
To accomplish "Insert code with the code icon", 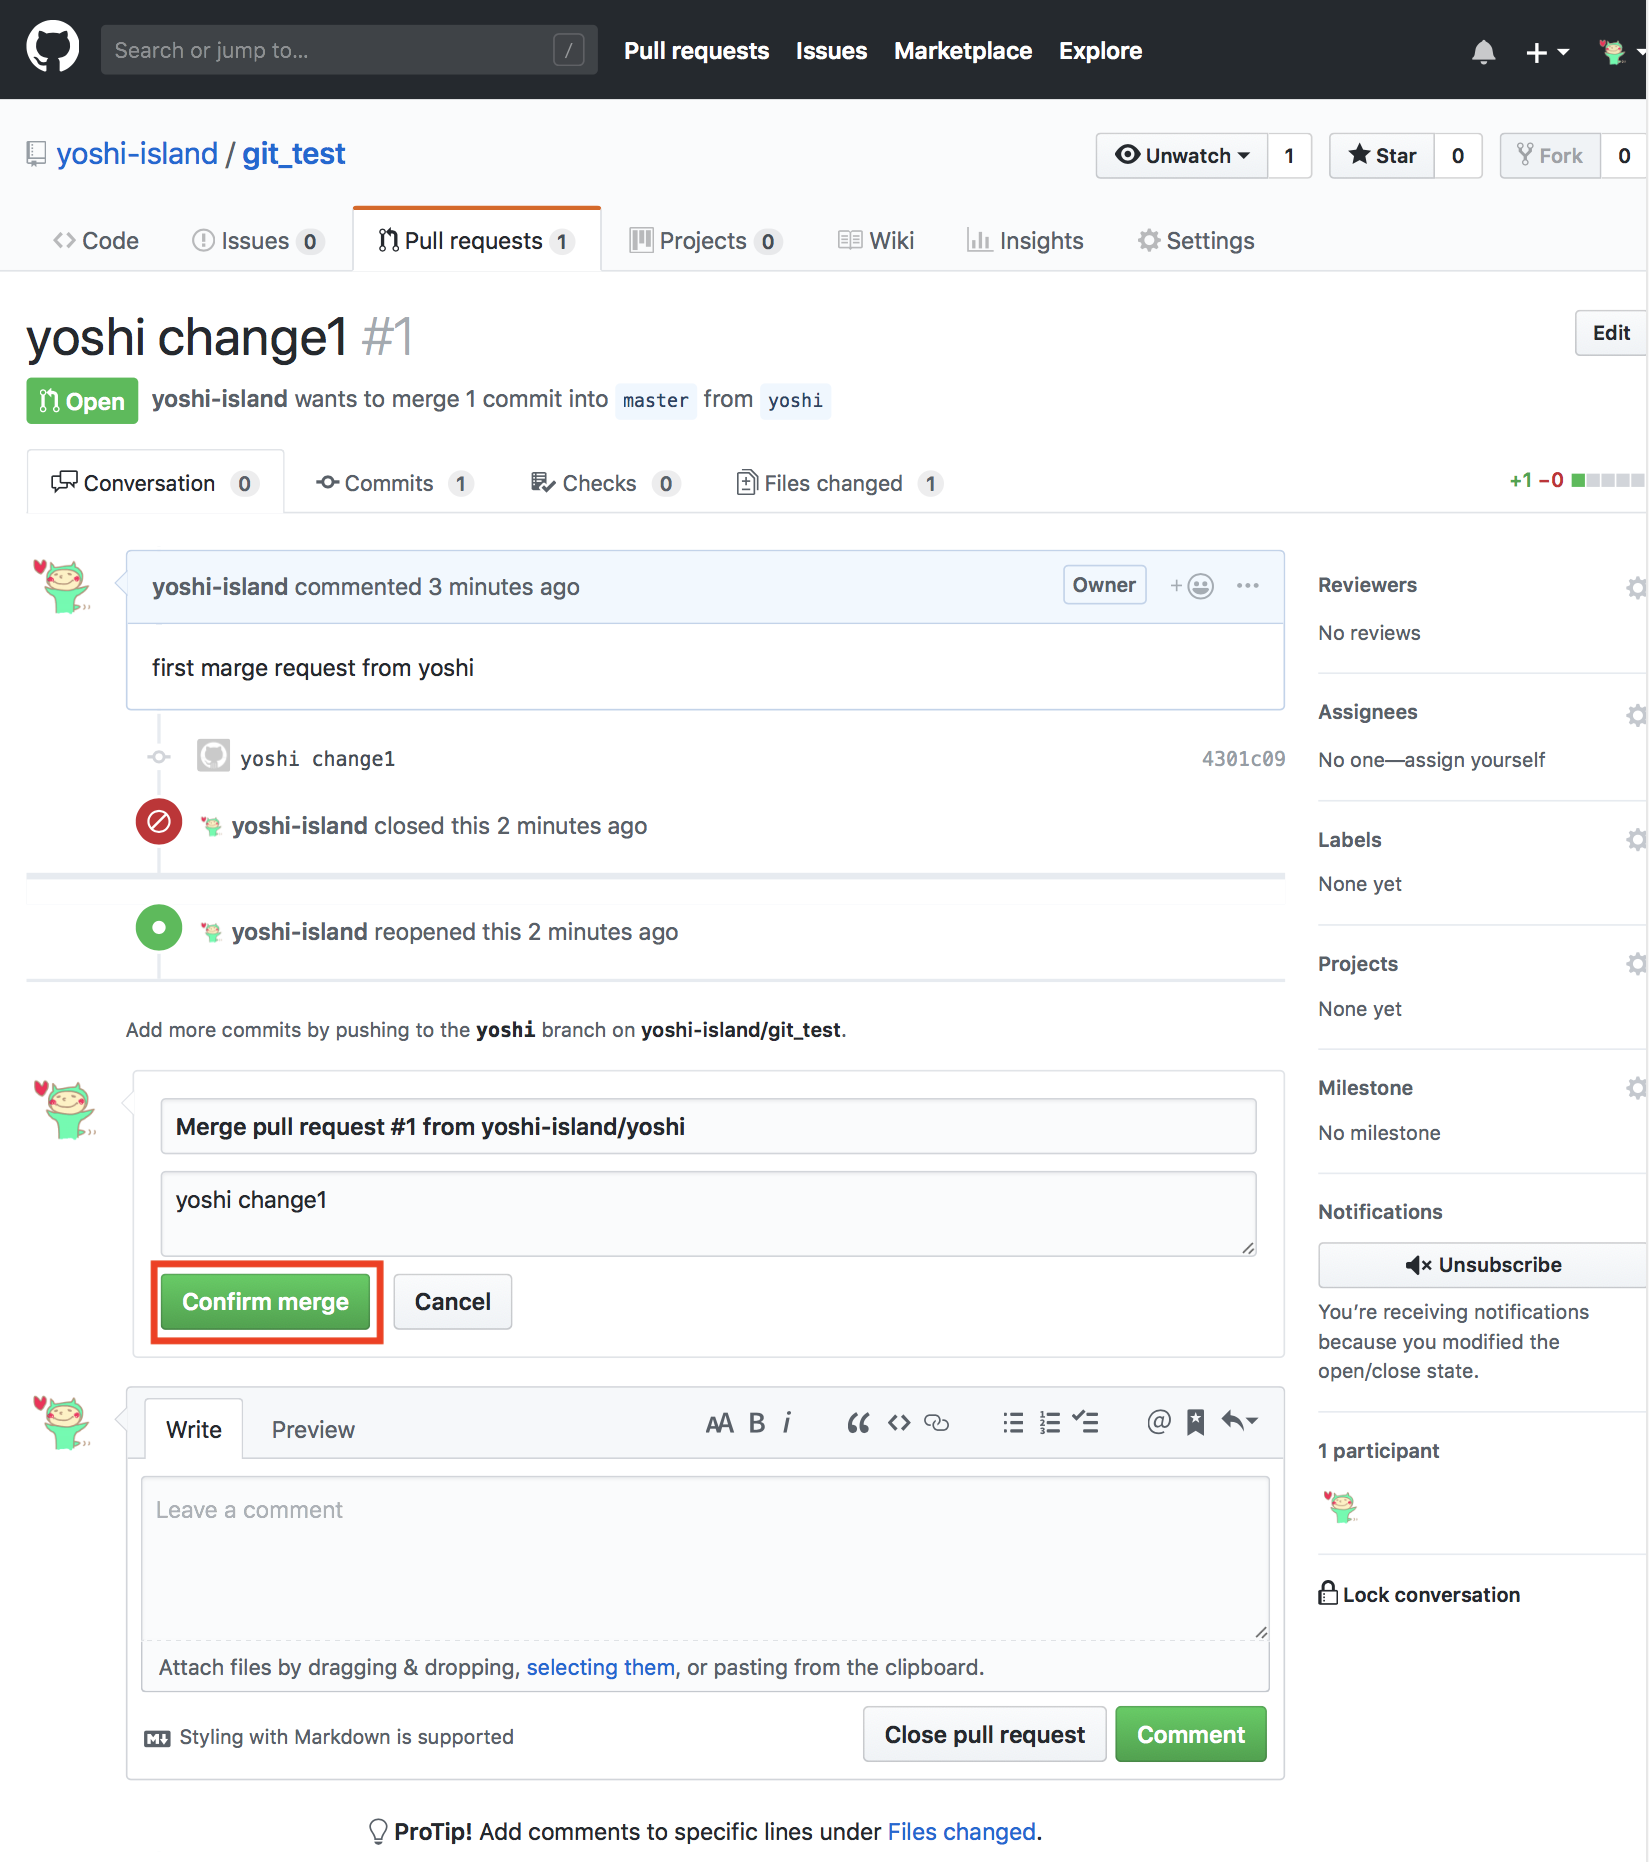I will pyautogui.click(x=899, y=1423).
